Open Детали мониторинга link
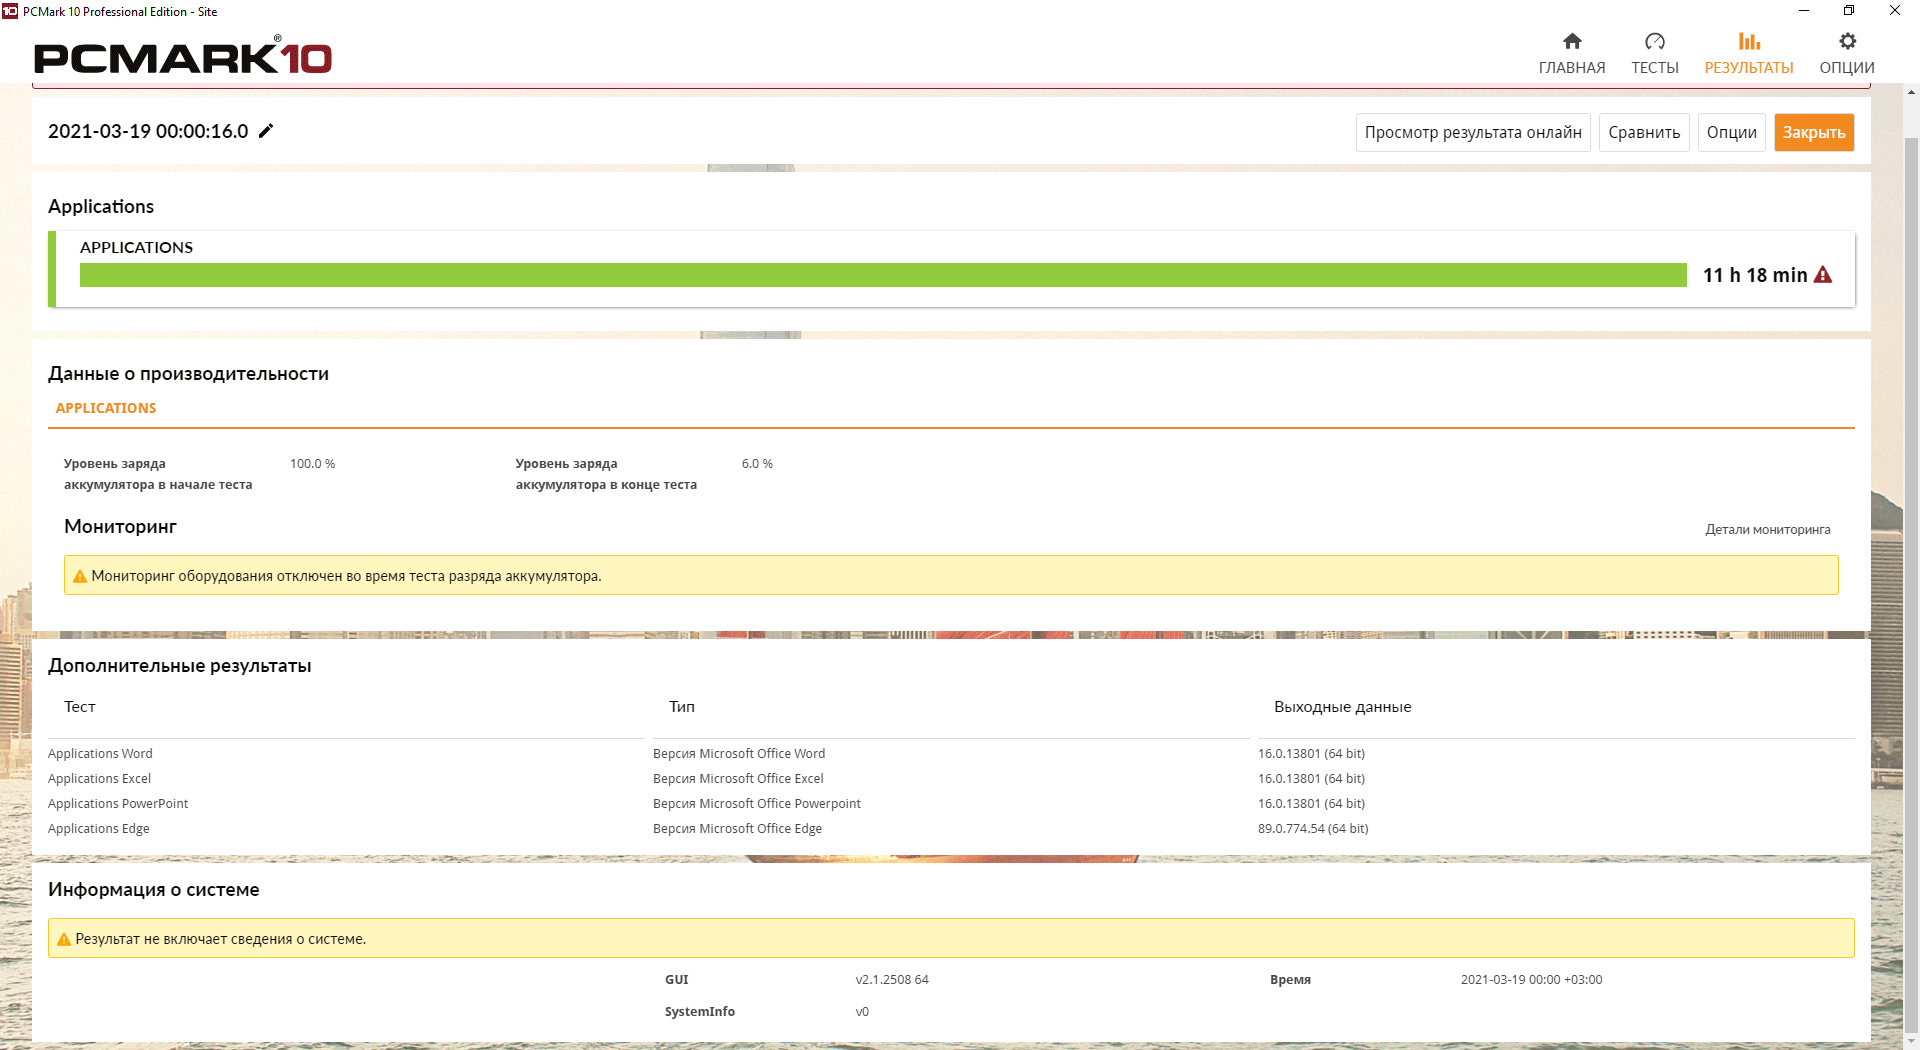 tap(1768, 529)
